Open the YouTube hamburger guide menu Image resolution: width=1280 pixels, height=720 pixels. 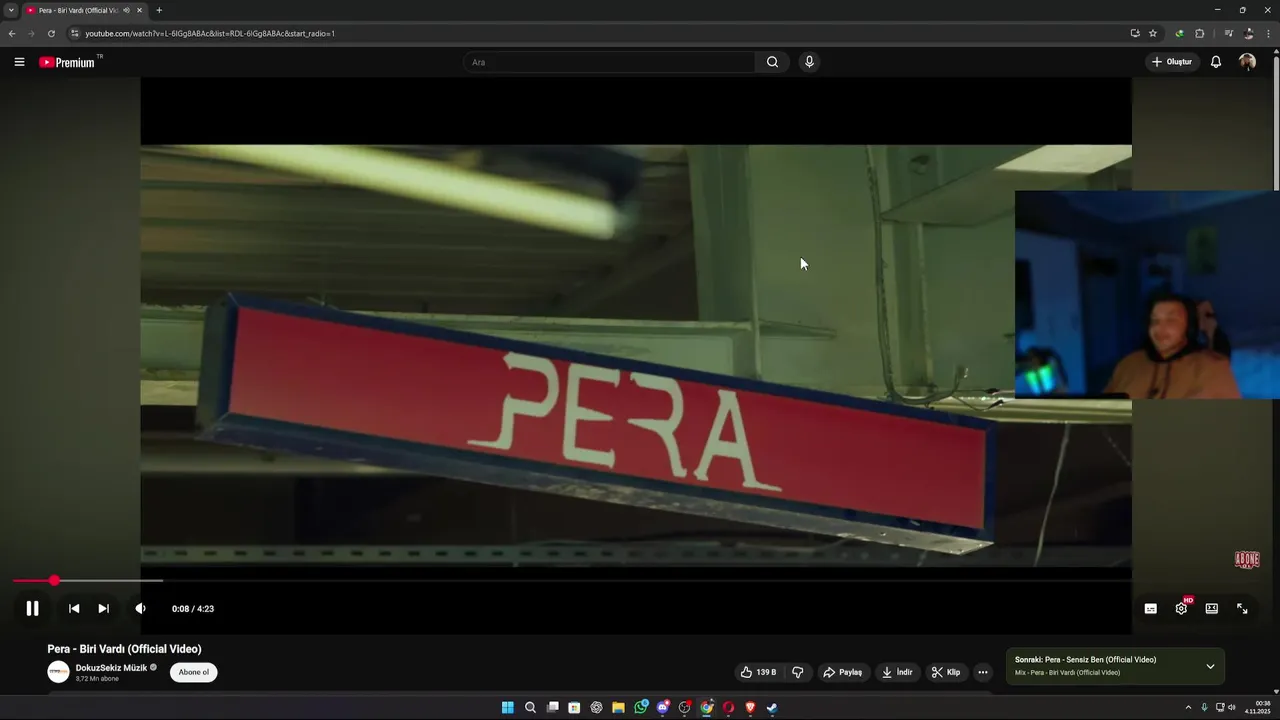point(19,62)
